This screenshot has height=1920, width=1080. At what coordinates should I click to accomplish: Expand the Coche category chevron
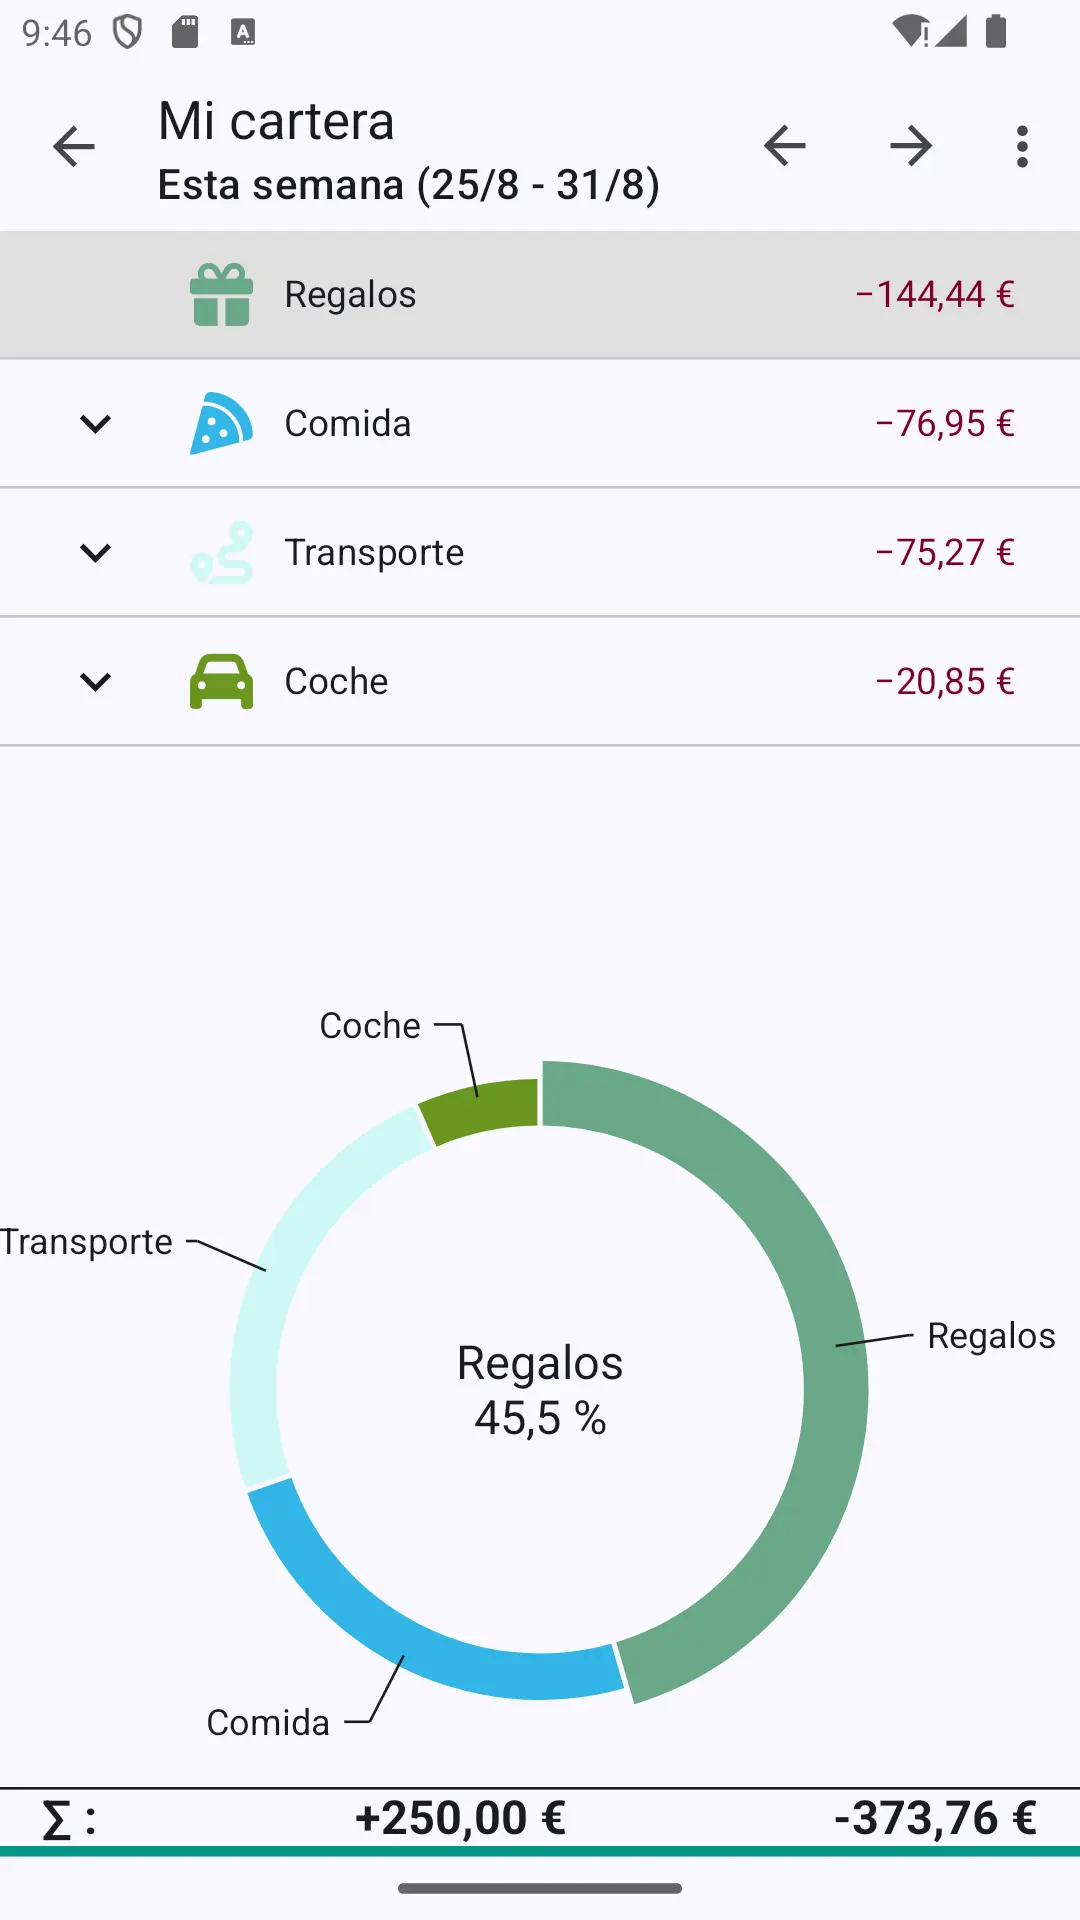(95, 682)
